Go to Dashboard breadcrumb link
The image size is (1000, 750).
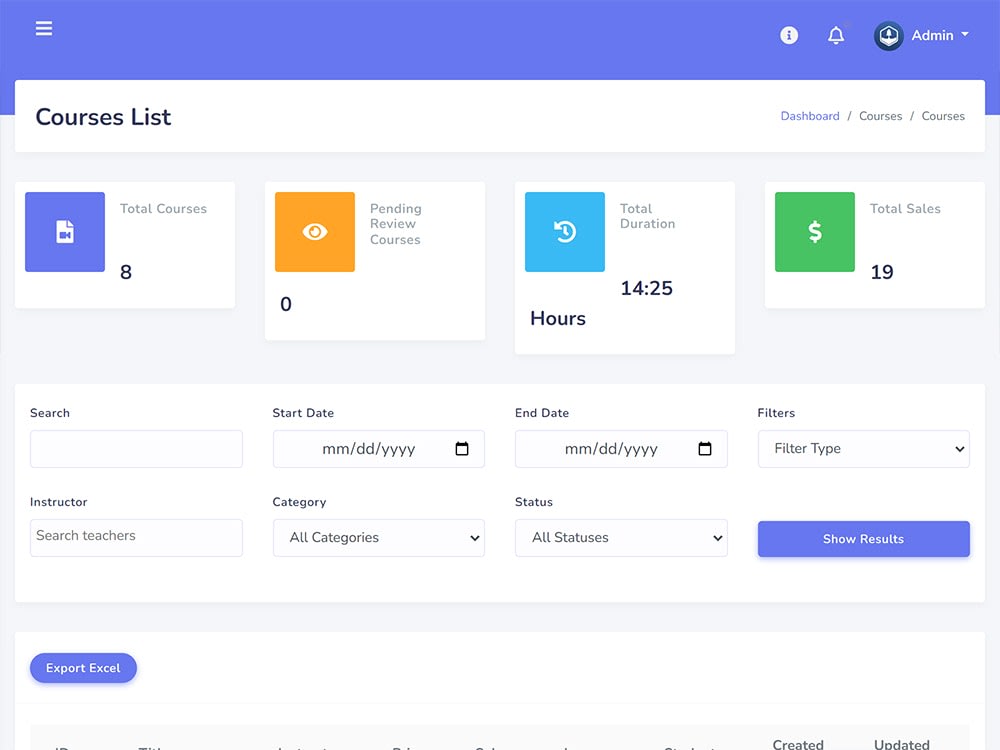coord(810,116)
